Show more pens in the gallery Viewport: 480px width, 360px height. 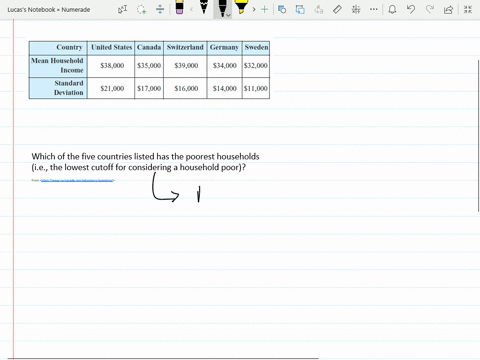pos(254,9)
